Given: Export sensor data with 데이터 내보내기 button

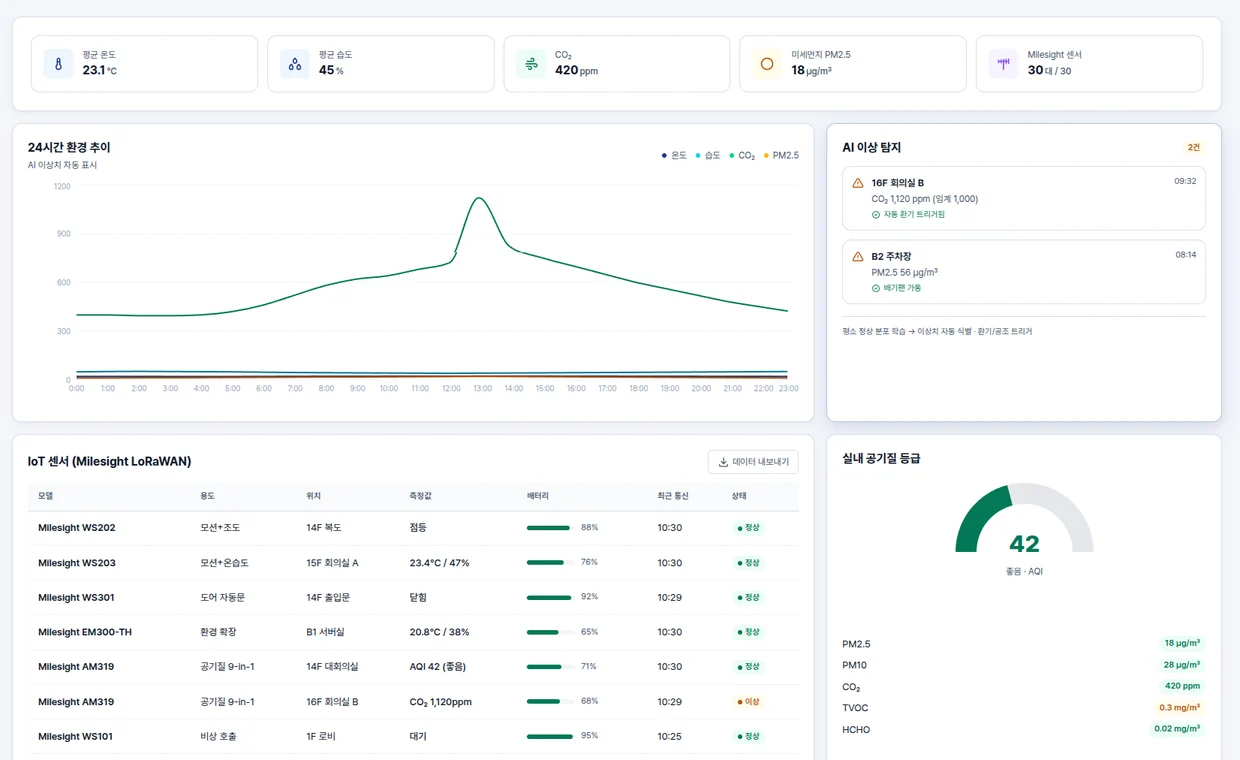Looking at the screenshot, I should tap(753, 462).
